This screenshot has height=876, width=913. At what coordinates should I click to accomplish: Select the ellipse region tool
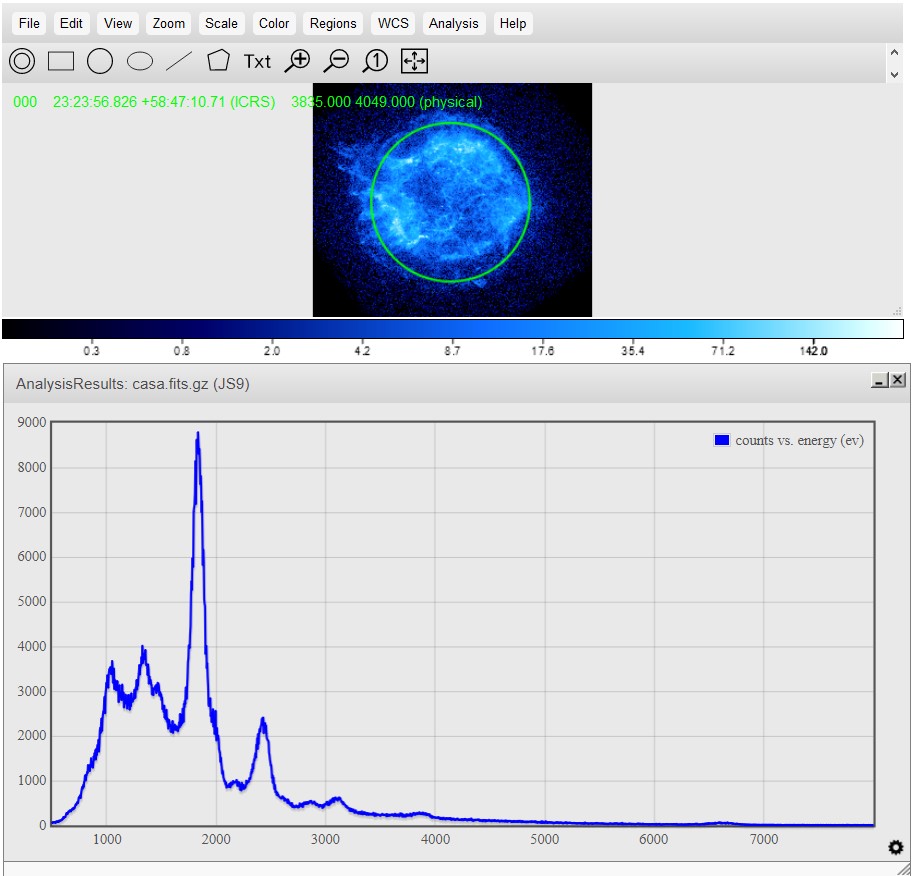pos(140,61)
